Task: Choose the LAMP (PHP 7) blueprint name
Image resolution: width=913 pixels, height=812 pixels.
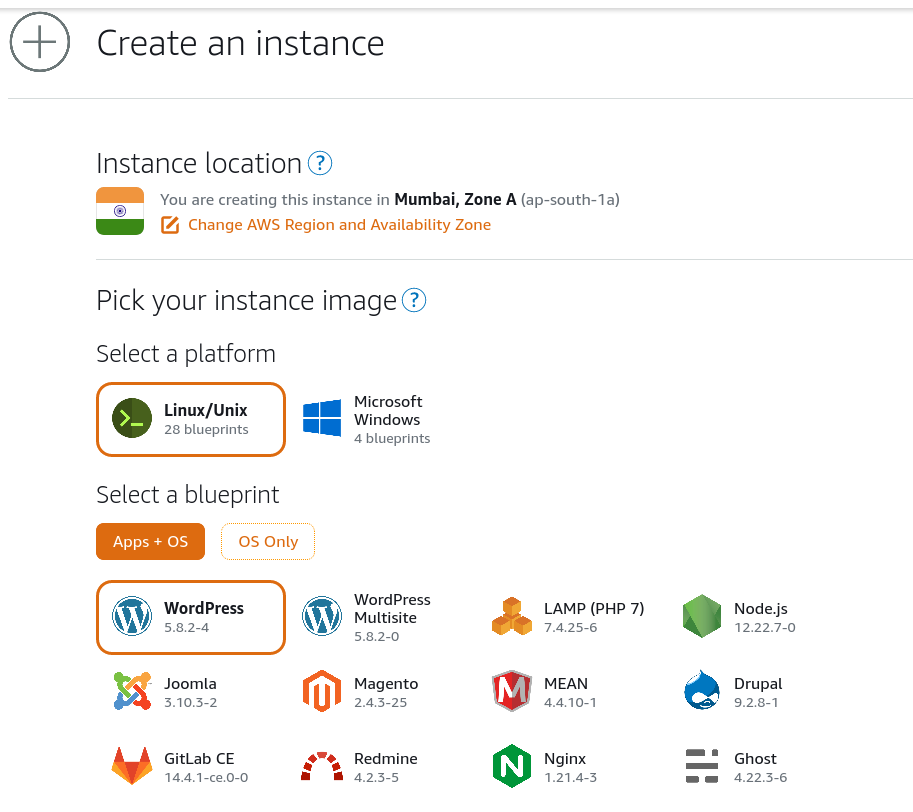Action: click(x=594, y=608)
